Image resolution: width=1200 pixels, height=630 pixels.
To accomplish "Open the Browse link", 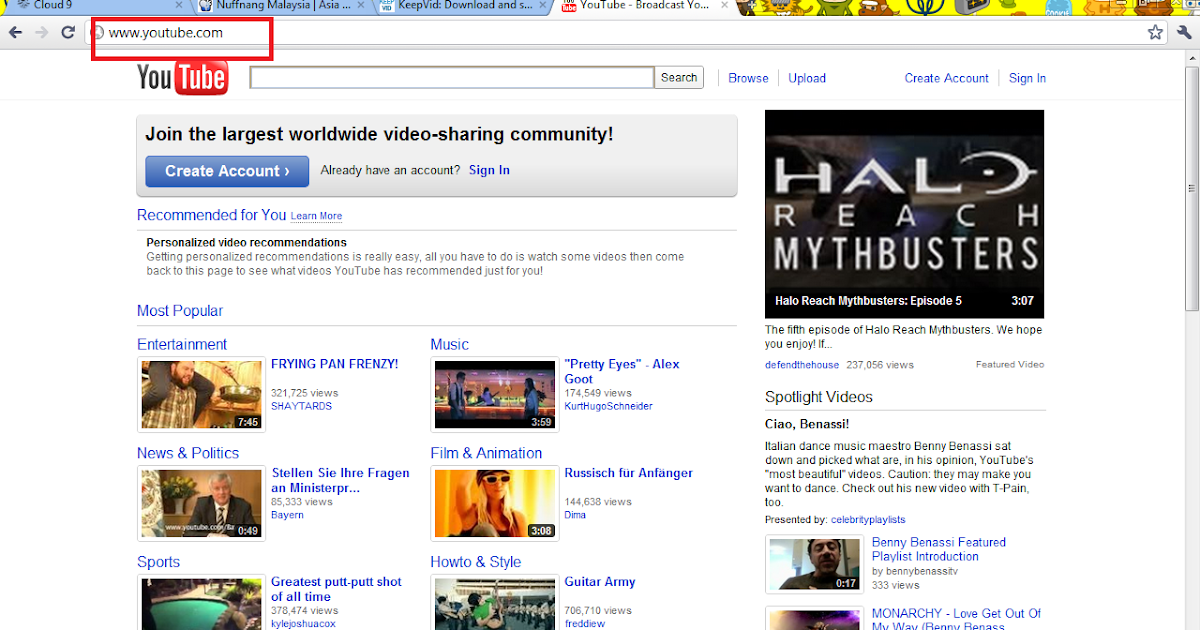I will click(748, 78).
